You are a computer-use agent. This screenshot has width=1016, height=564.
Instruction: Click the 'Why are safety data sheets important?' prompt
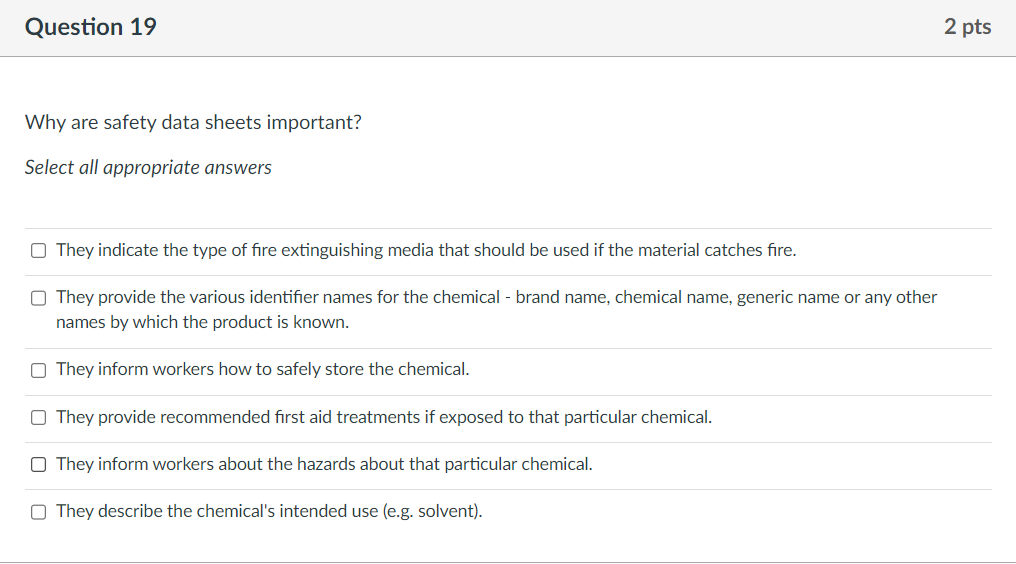pos(193,123)
